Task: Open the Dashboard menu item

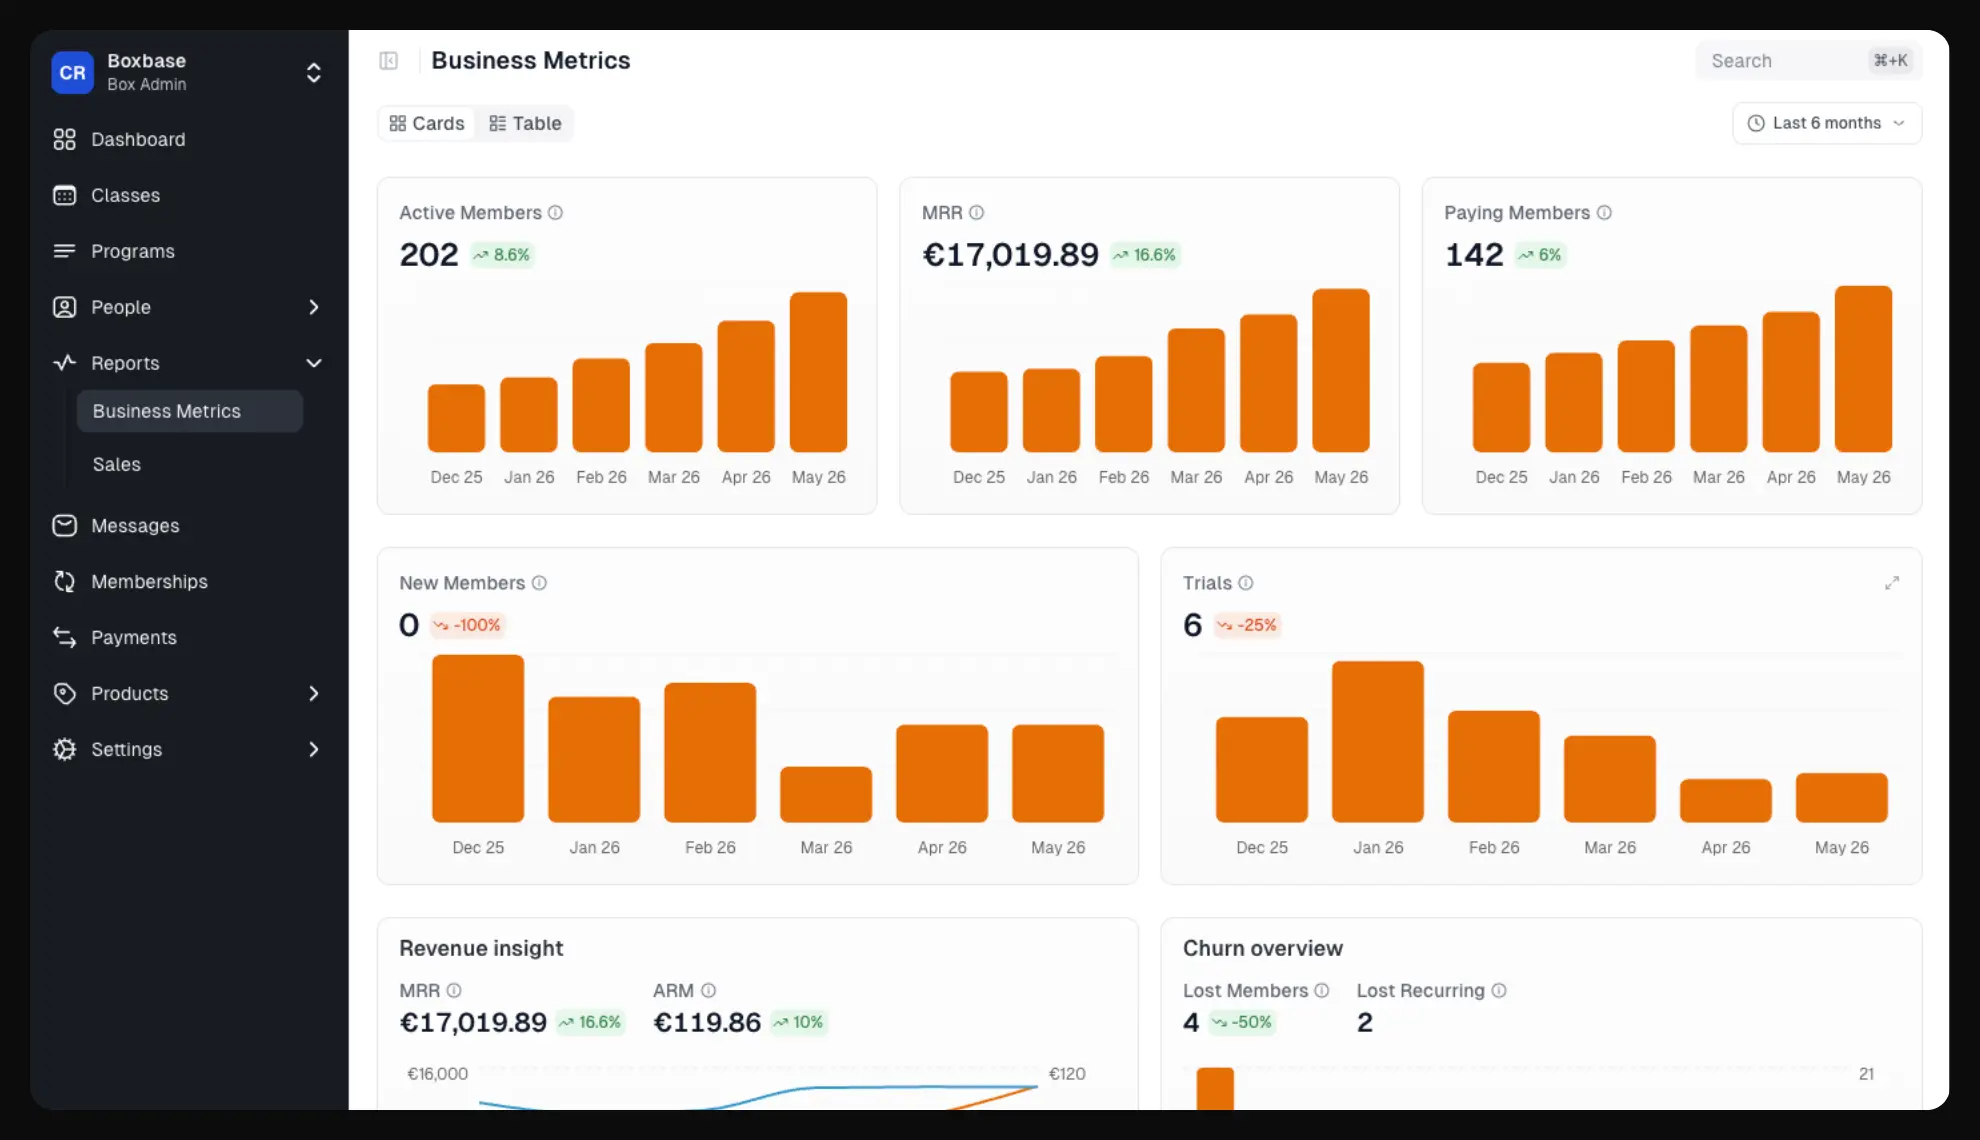Action: pyautogui.click(x=190, y=139)
